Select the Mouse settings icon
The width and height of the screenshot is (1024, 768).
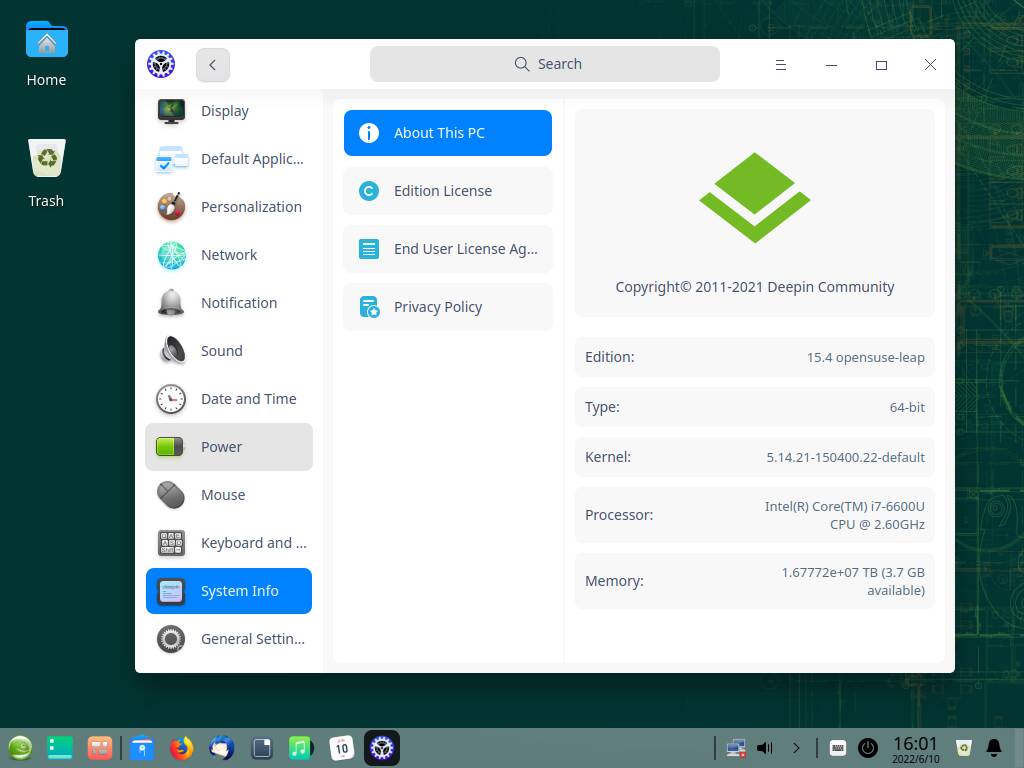tap(171, 495)
